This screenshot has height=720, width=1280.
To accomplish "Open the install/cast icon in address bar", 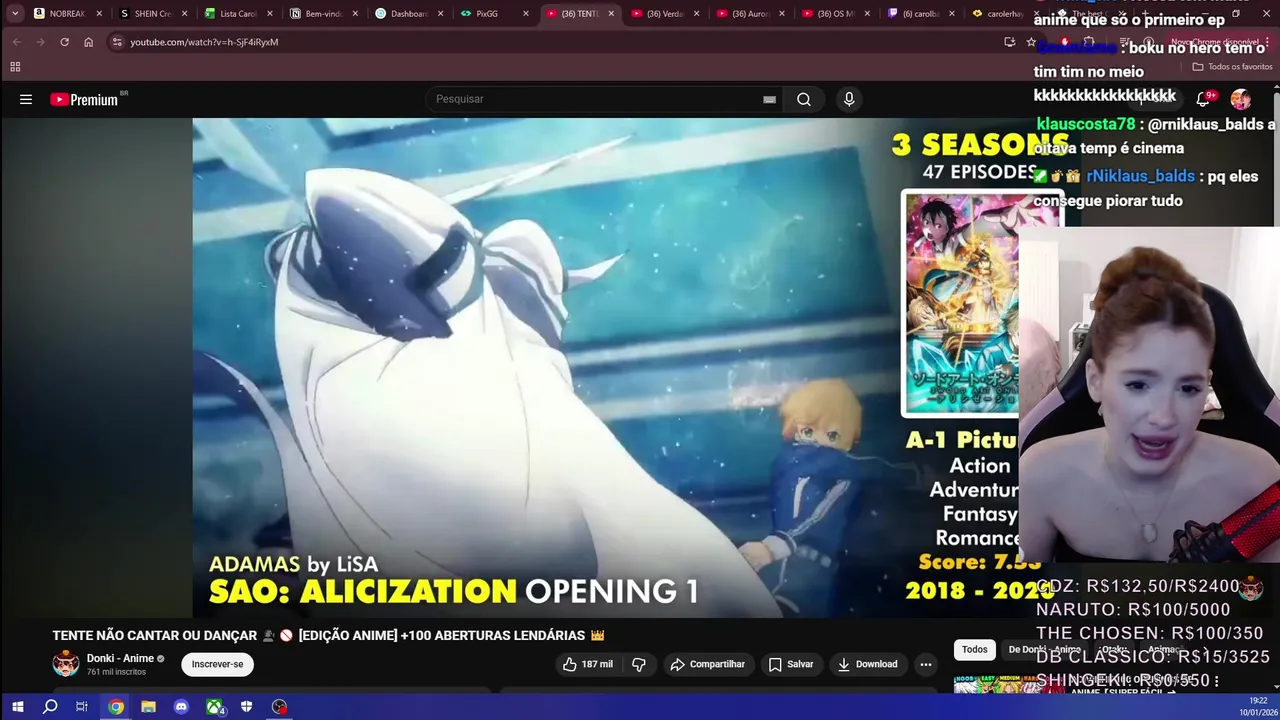I will [1009, 42].
